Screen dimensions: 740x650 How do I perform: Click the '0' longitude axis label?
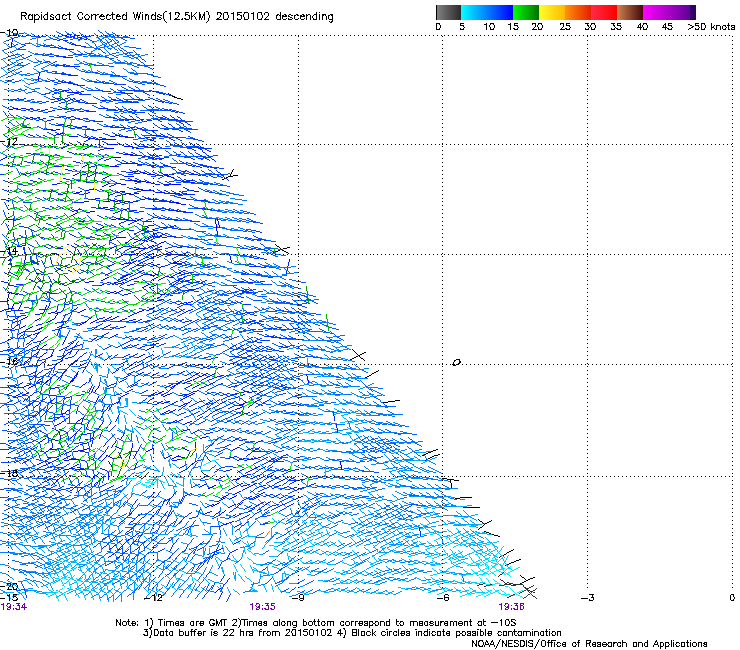732,598
